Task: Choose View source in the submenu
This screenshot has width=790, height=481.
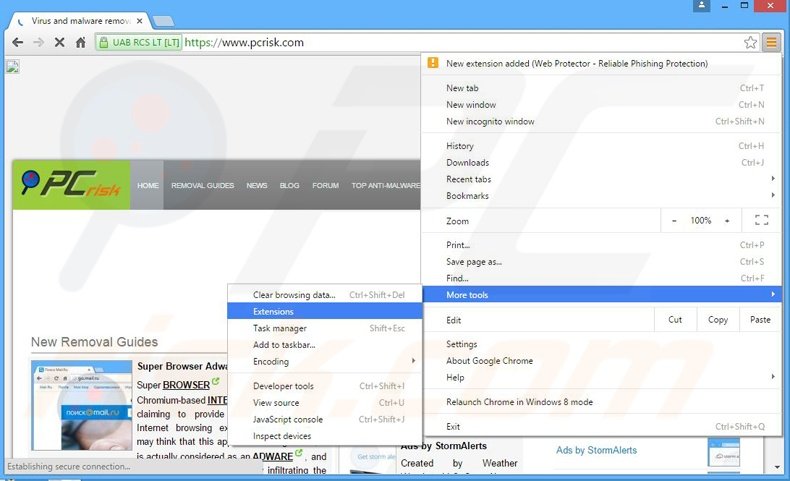Action: (x=325, y=402)
